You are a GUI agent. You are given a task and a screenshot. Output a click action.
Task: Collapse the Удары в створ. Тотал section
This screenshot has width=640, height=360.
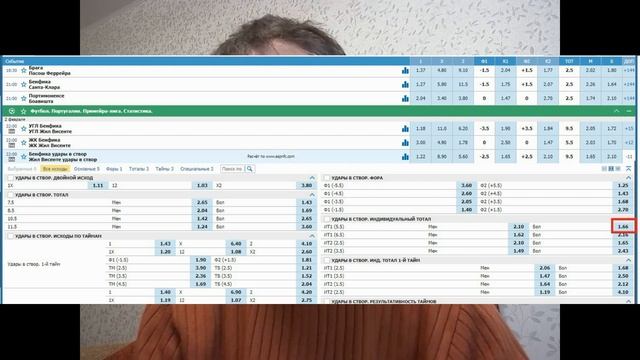tap(312, 195)
